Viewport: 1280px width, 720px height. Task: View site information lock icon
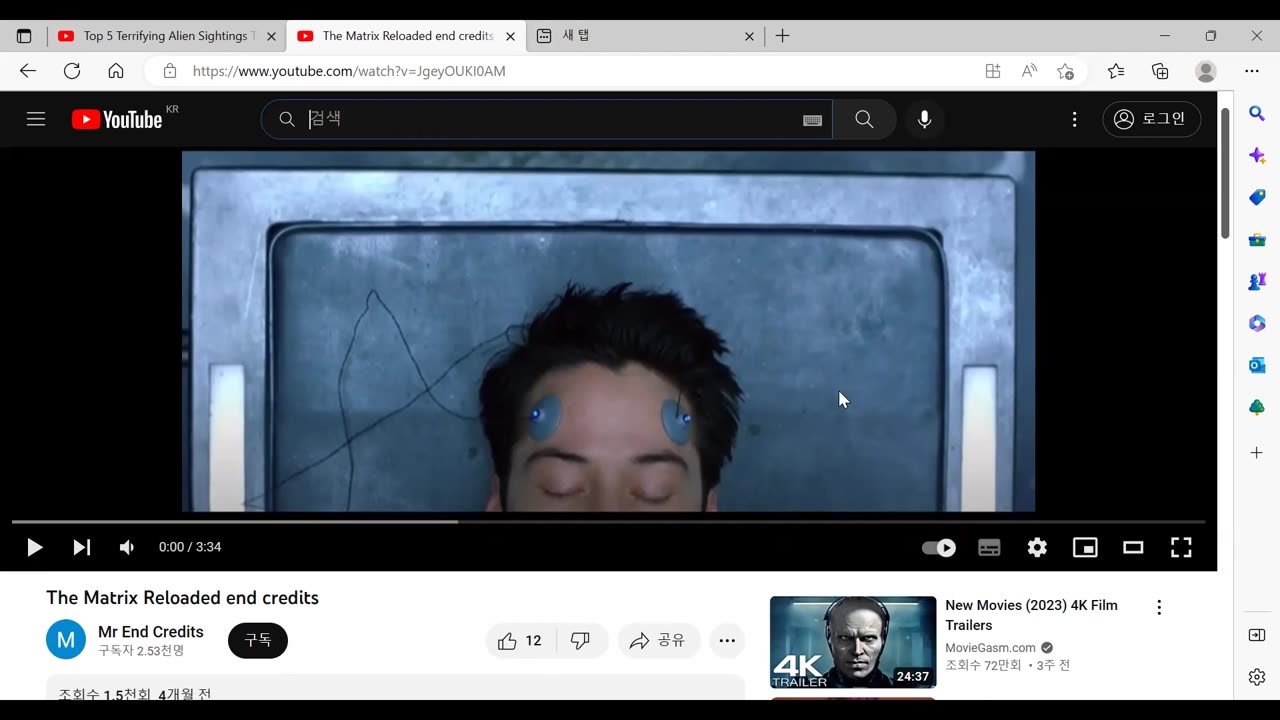(170, 71)
